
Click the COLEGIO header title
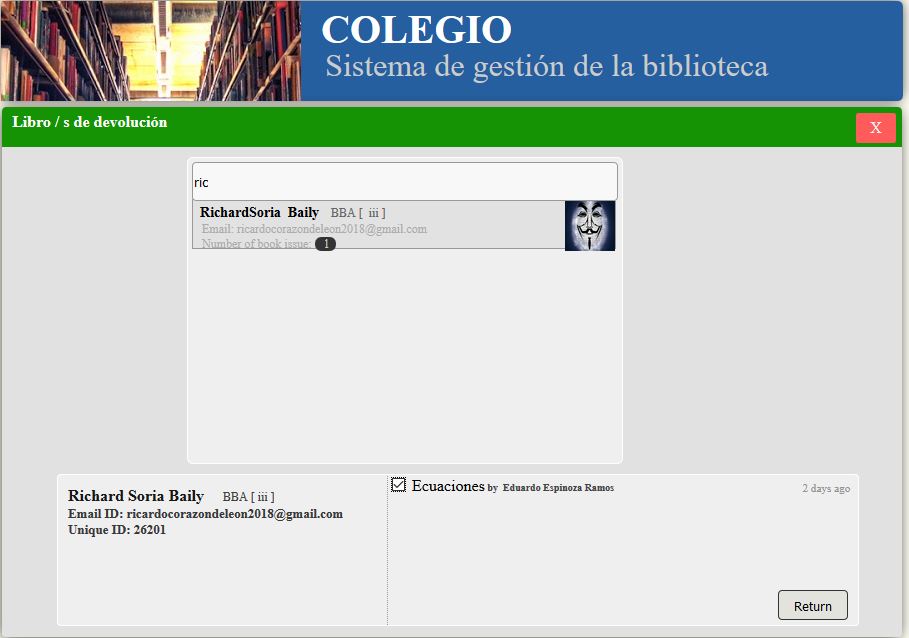(416, 29)
